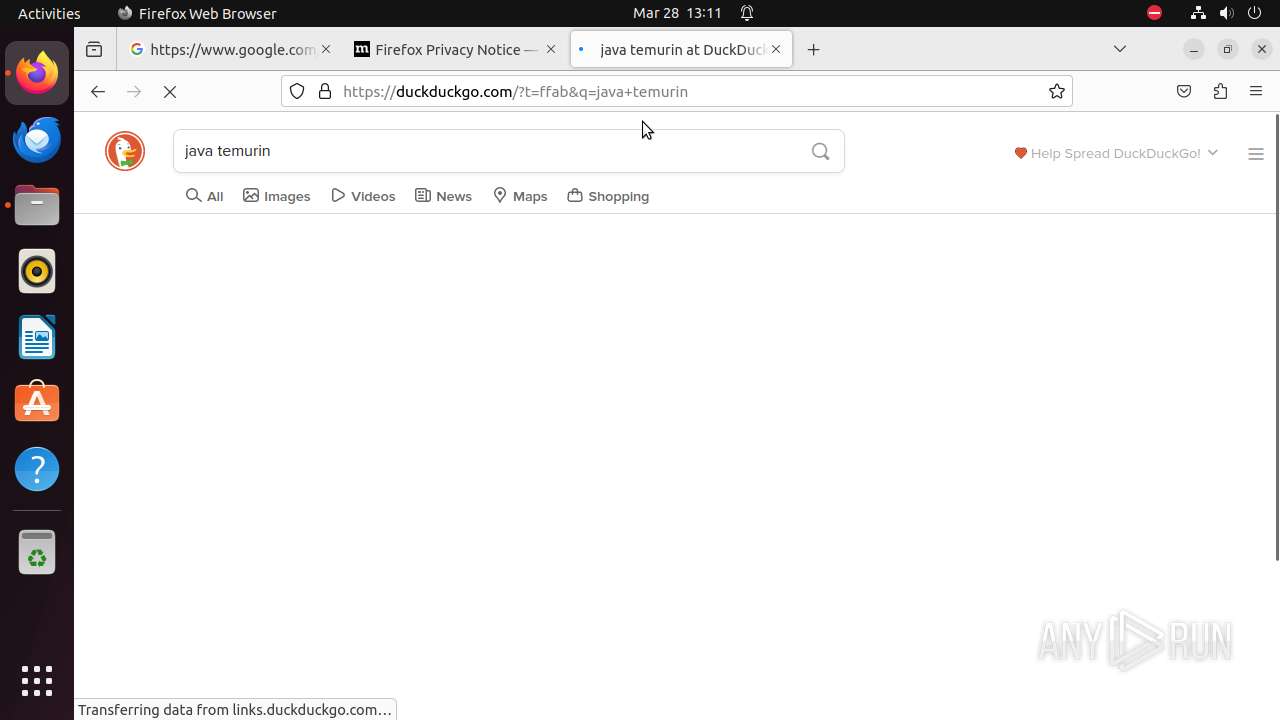Switch to Maps results
This screenshot has height=720, width=1280.
click(520, 196)
